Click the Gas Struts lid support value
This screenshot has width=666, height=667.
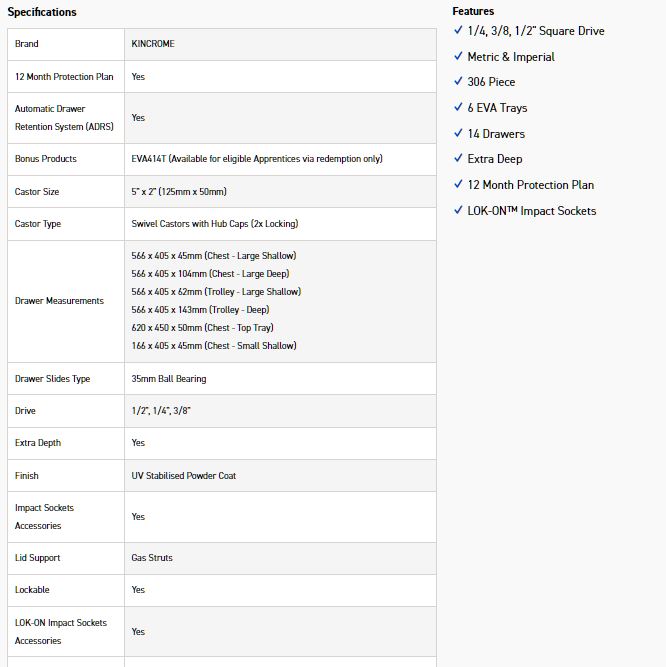coord(152,558)
